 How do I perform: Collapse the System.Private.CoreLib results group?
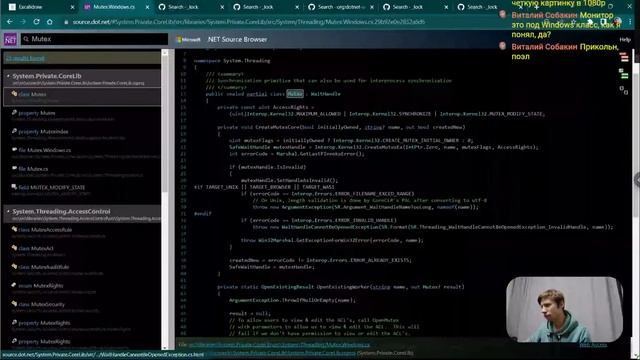[8, 76]
